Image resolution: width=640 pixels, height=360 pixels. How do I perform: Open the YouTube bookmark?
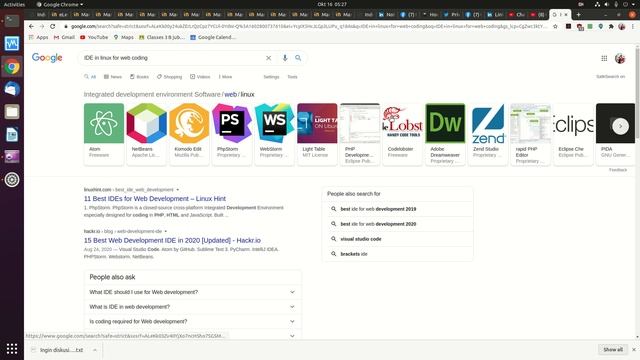click(94, 37)
